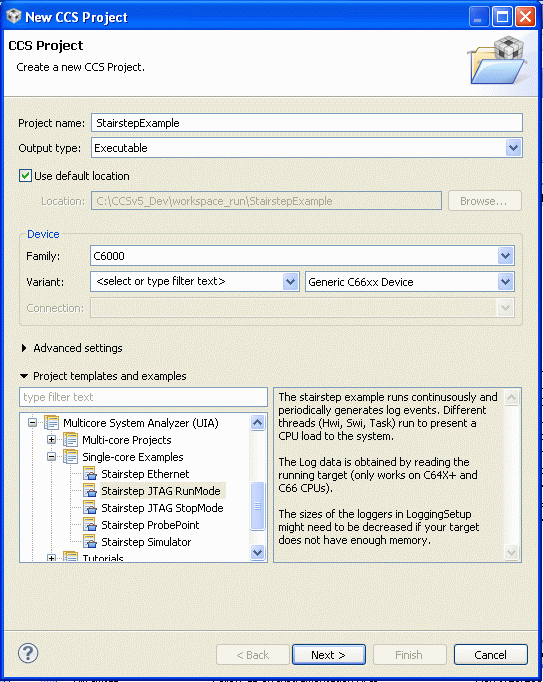
Task: Click the Multi-core Projects folder icon
Action: pyautogui.click(x=70, y=440)
